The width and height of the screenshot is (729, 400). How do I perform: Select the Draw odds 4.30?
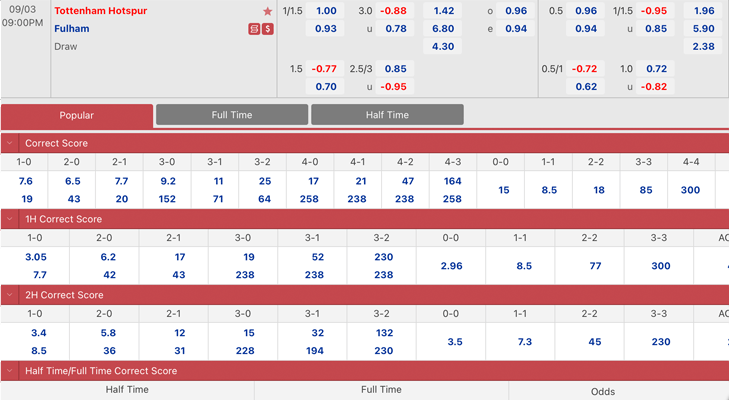pyautogui.click(x=442, y=47)
